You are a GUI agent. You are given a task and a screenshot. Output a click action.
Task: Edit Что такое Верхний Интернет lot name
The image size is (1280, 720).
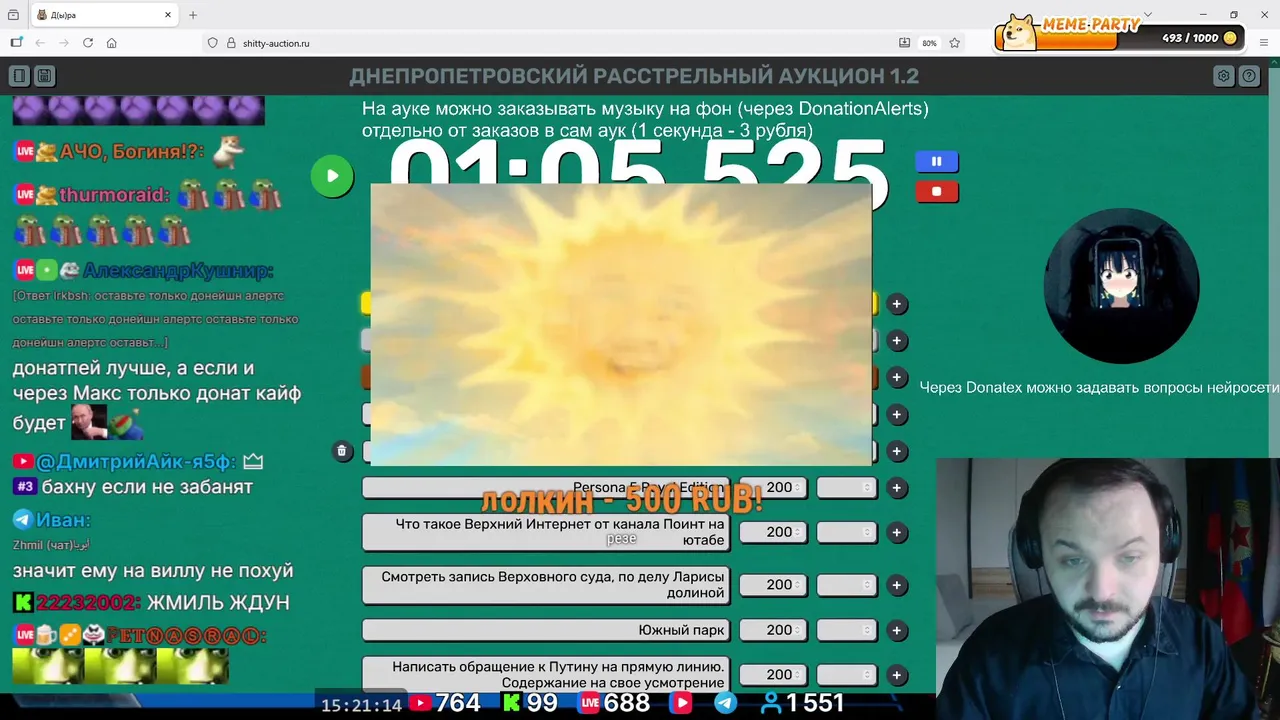[546, 532]
